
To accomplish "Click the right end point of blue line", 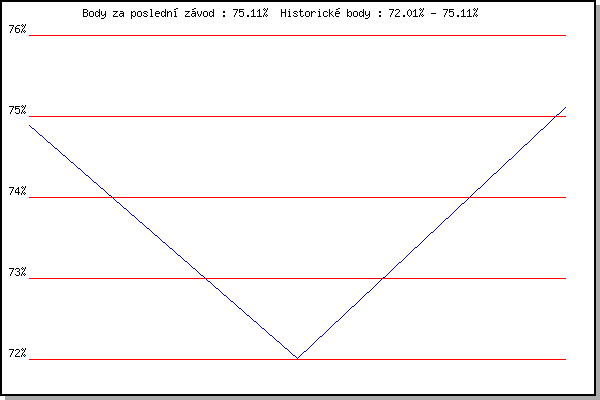I will [565, 107].
